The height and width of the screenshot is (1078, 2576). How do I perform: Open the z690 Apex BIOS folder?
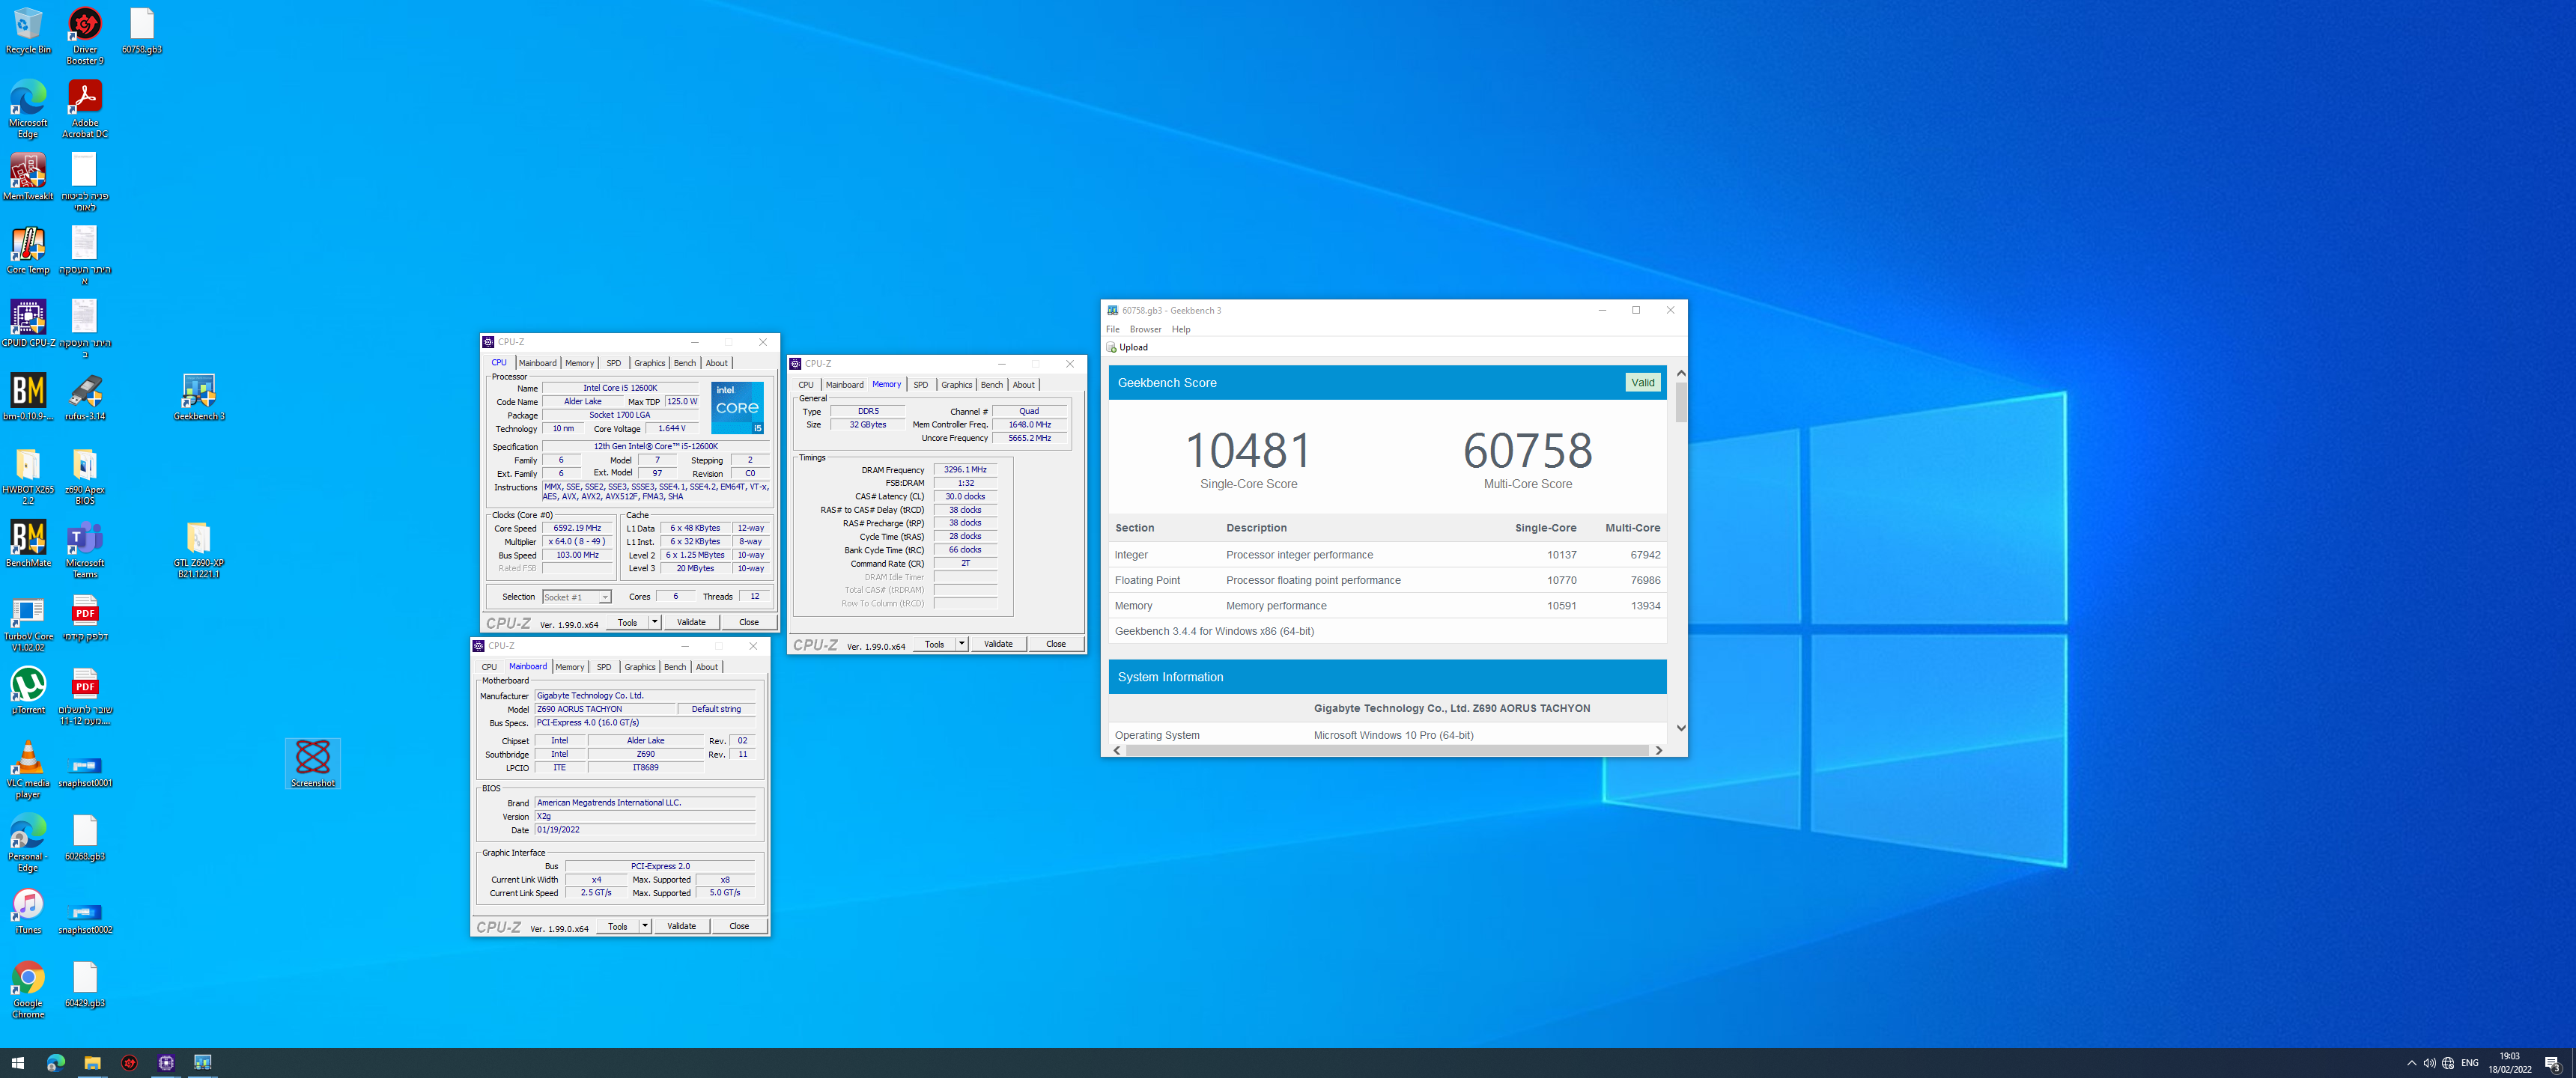85,476
